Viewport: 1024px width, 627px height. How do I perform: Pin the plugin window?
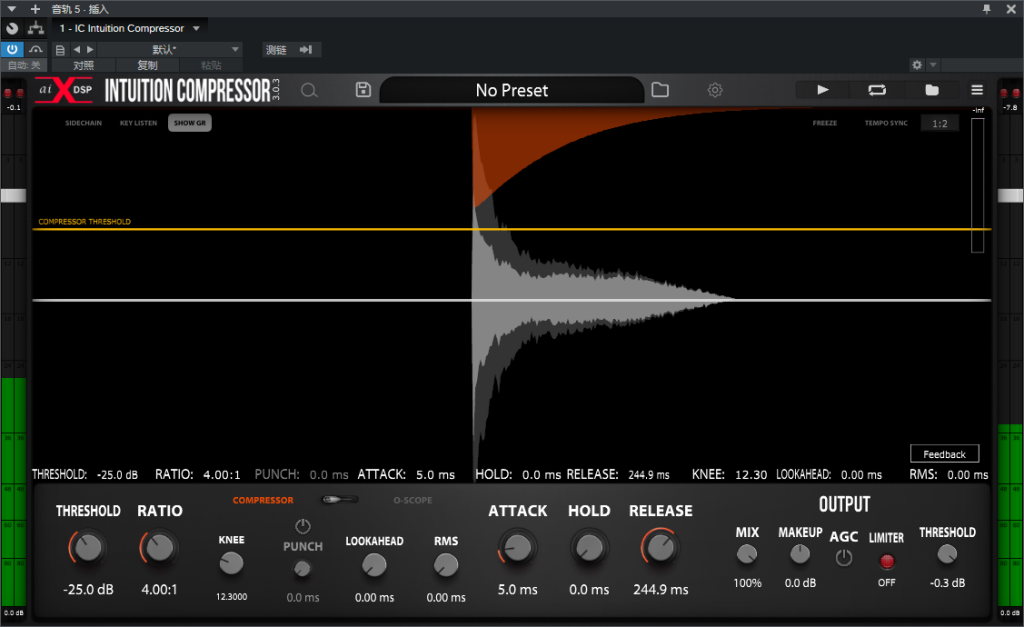pos(986,9)
